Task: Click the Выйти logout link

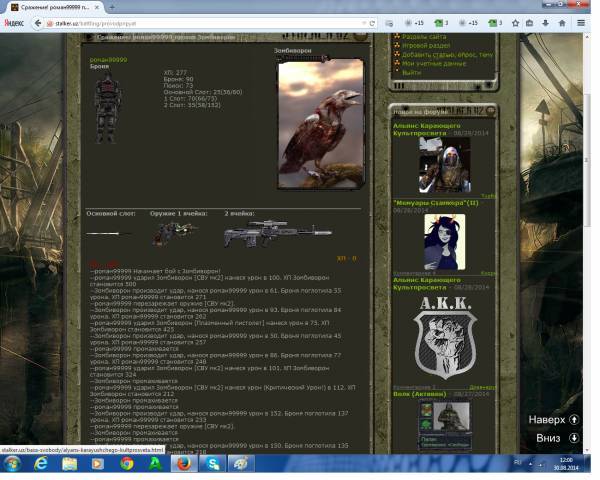Action: pyautogui.click(x=411, y=72)
